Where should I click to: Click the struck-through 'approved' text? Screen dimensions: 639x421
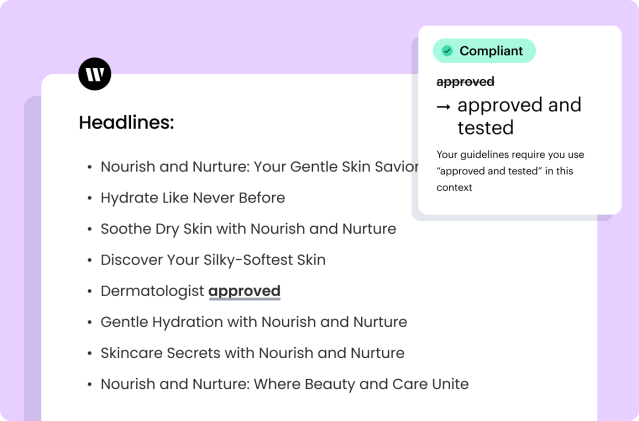coord(465,82)
